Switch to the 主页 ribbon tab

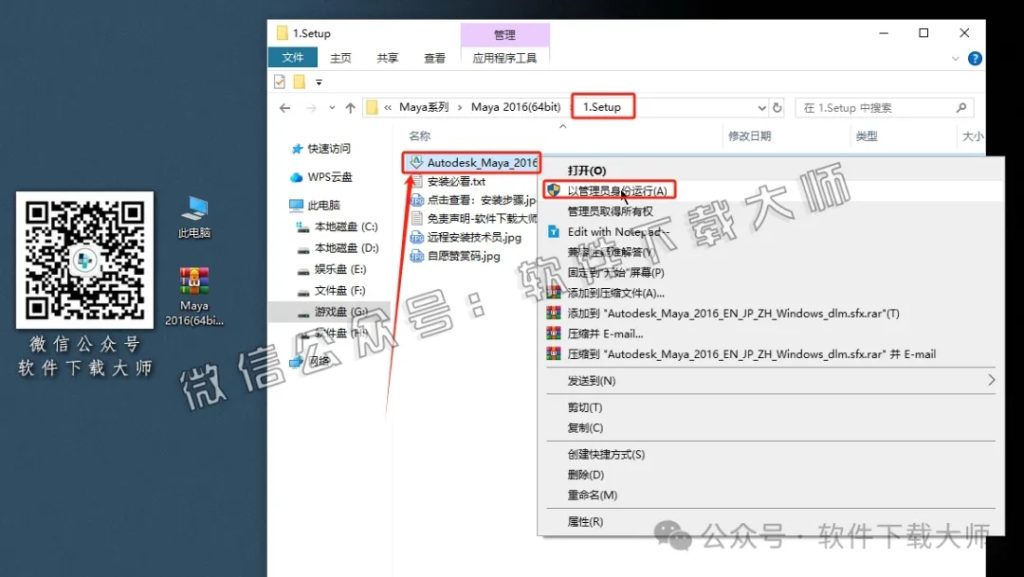(340, 58)
